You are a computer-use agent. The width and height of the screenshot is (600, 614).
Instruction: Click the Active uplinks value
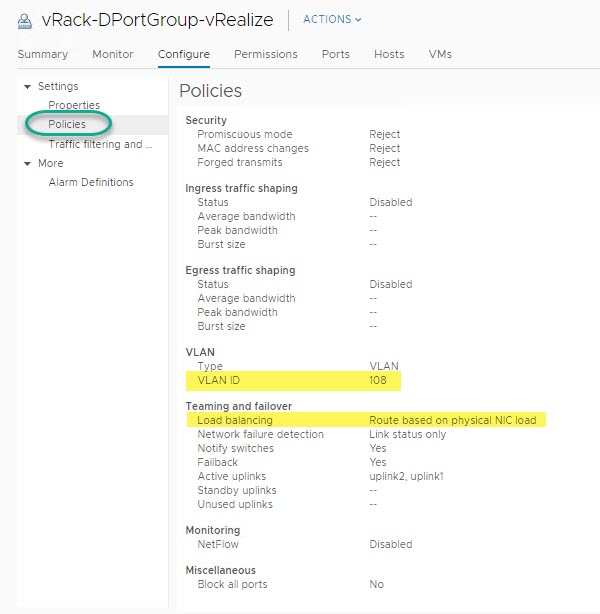click(x=407, y=477)
